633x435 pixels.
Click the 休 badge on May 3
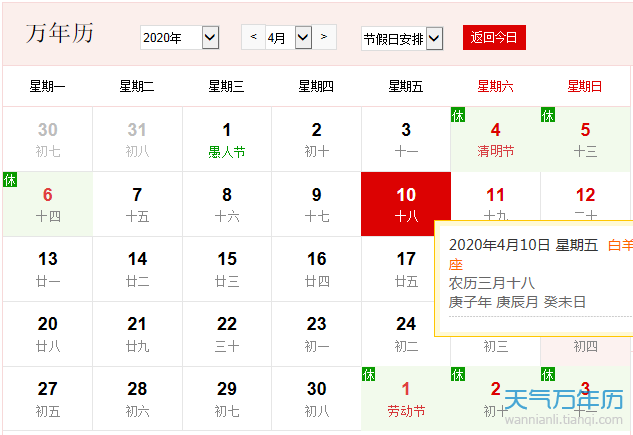(x=548, y=374)
